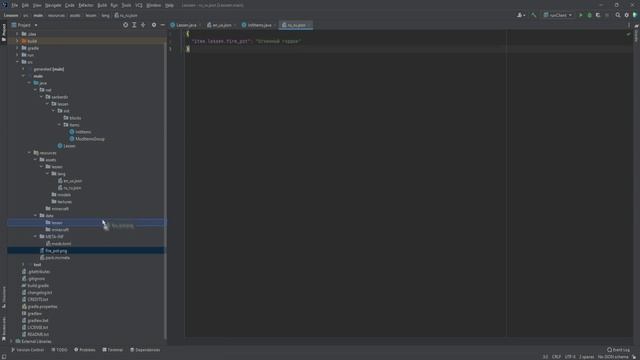Open editor tabs more options

pyautogui.click(x=629, y=25)
